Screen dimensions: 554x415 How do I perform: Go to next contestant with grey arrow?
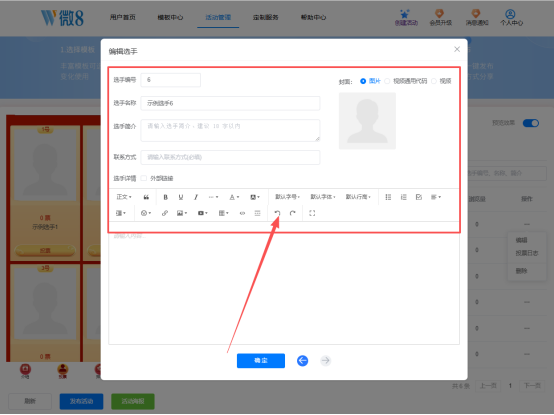point(325,361)
